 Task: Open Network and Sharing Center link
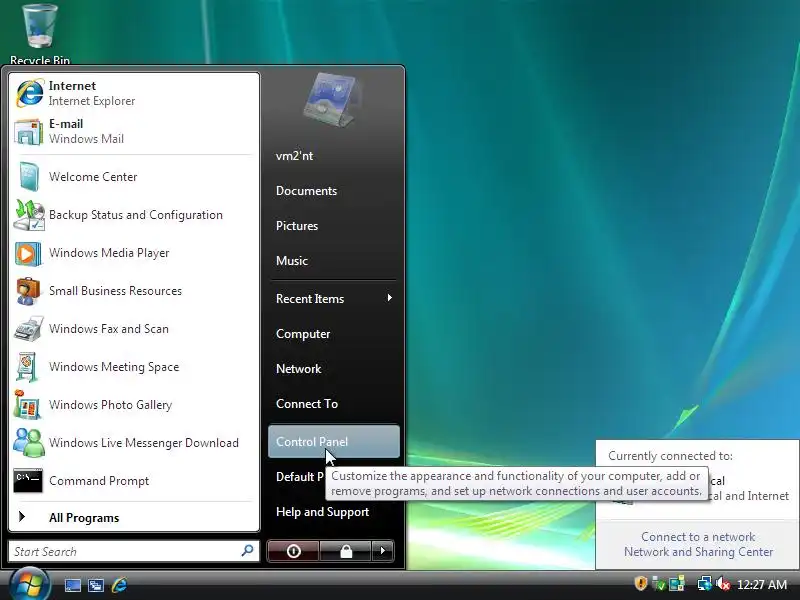(698, 552)
